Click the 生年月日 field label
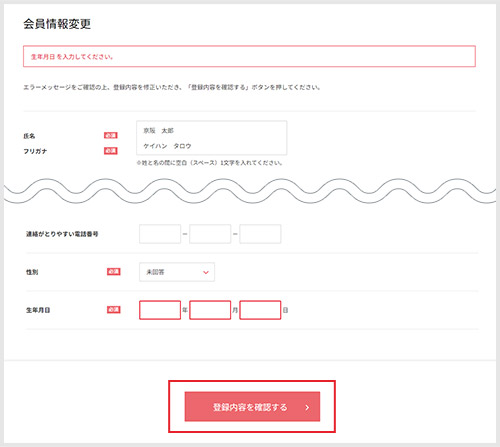 (38, 310)
